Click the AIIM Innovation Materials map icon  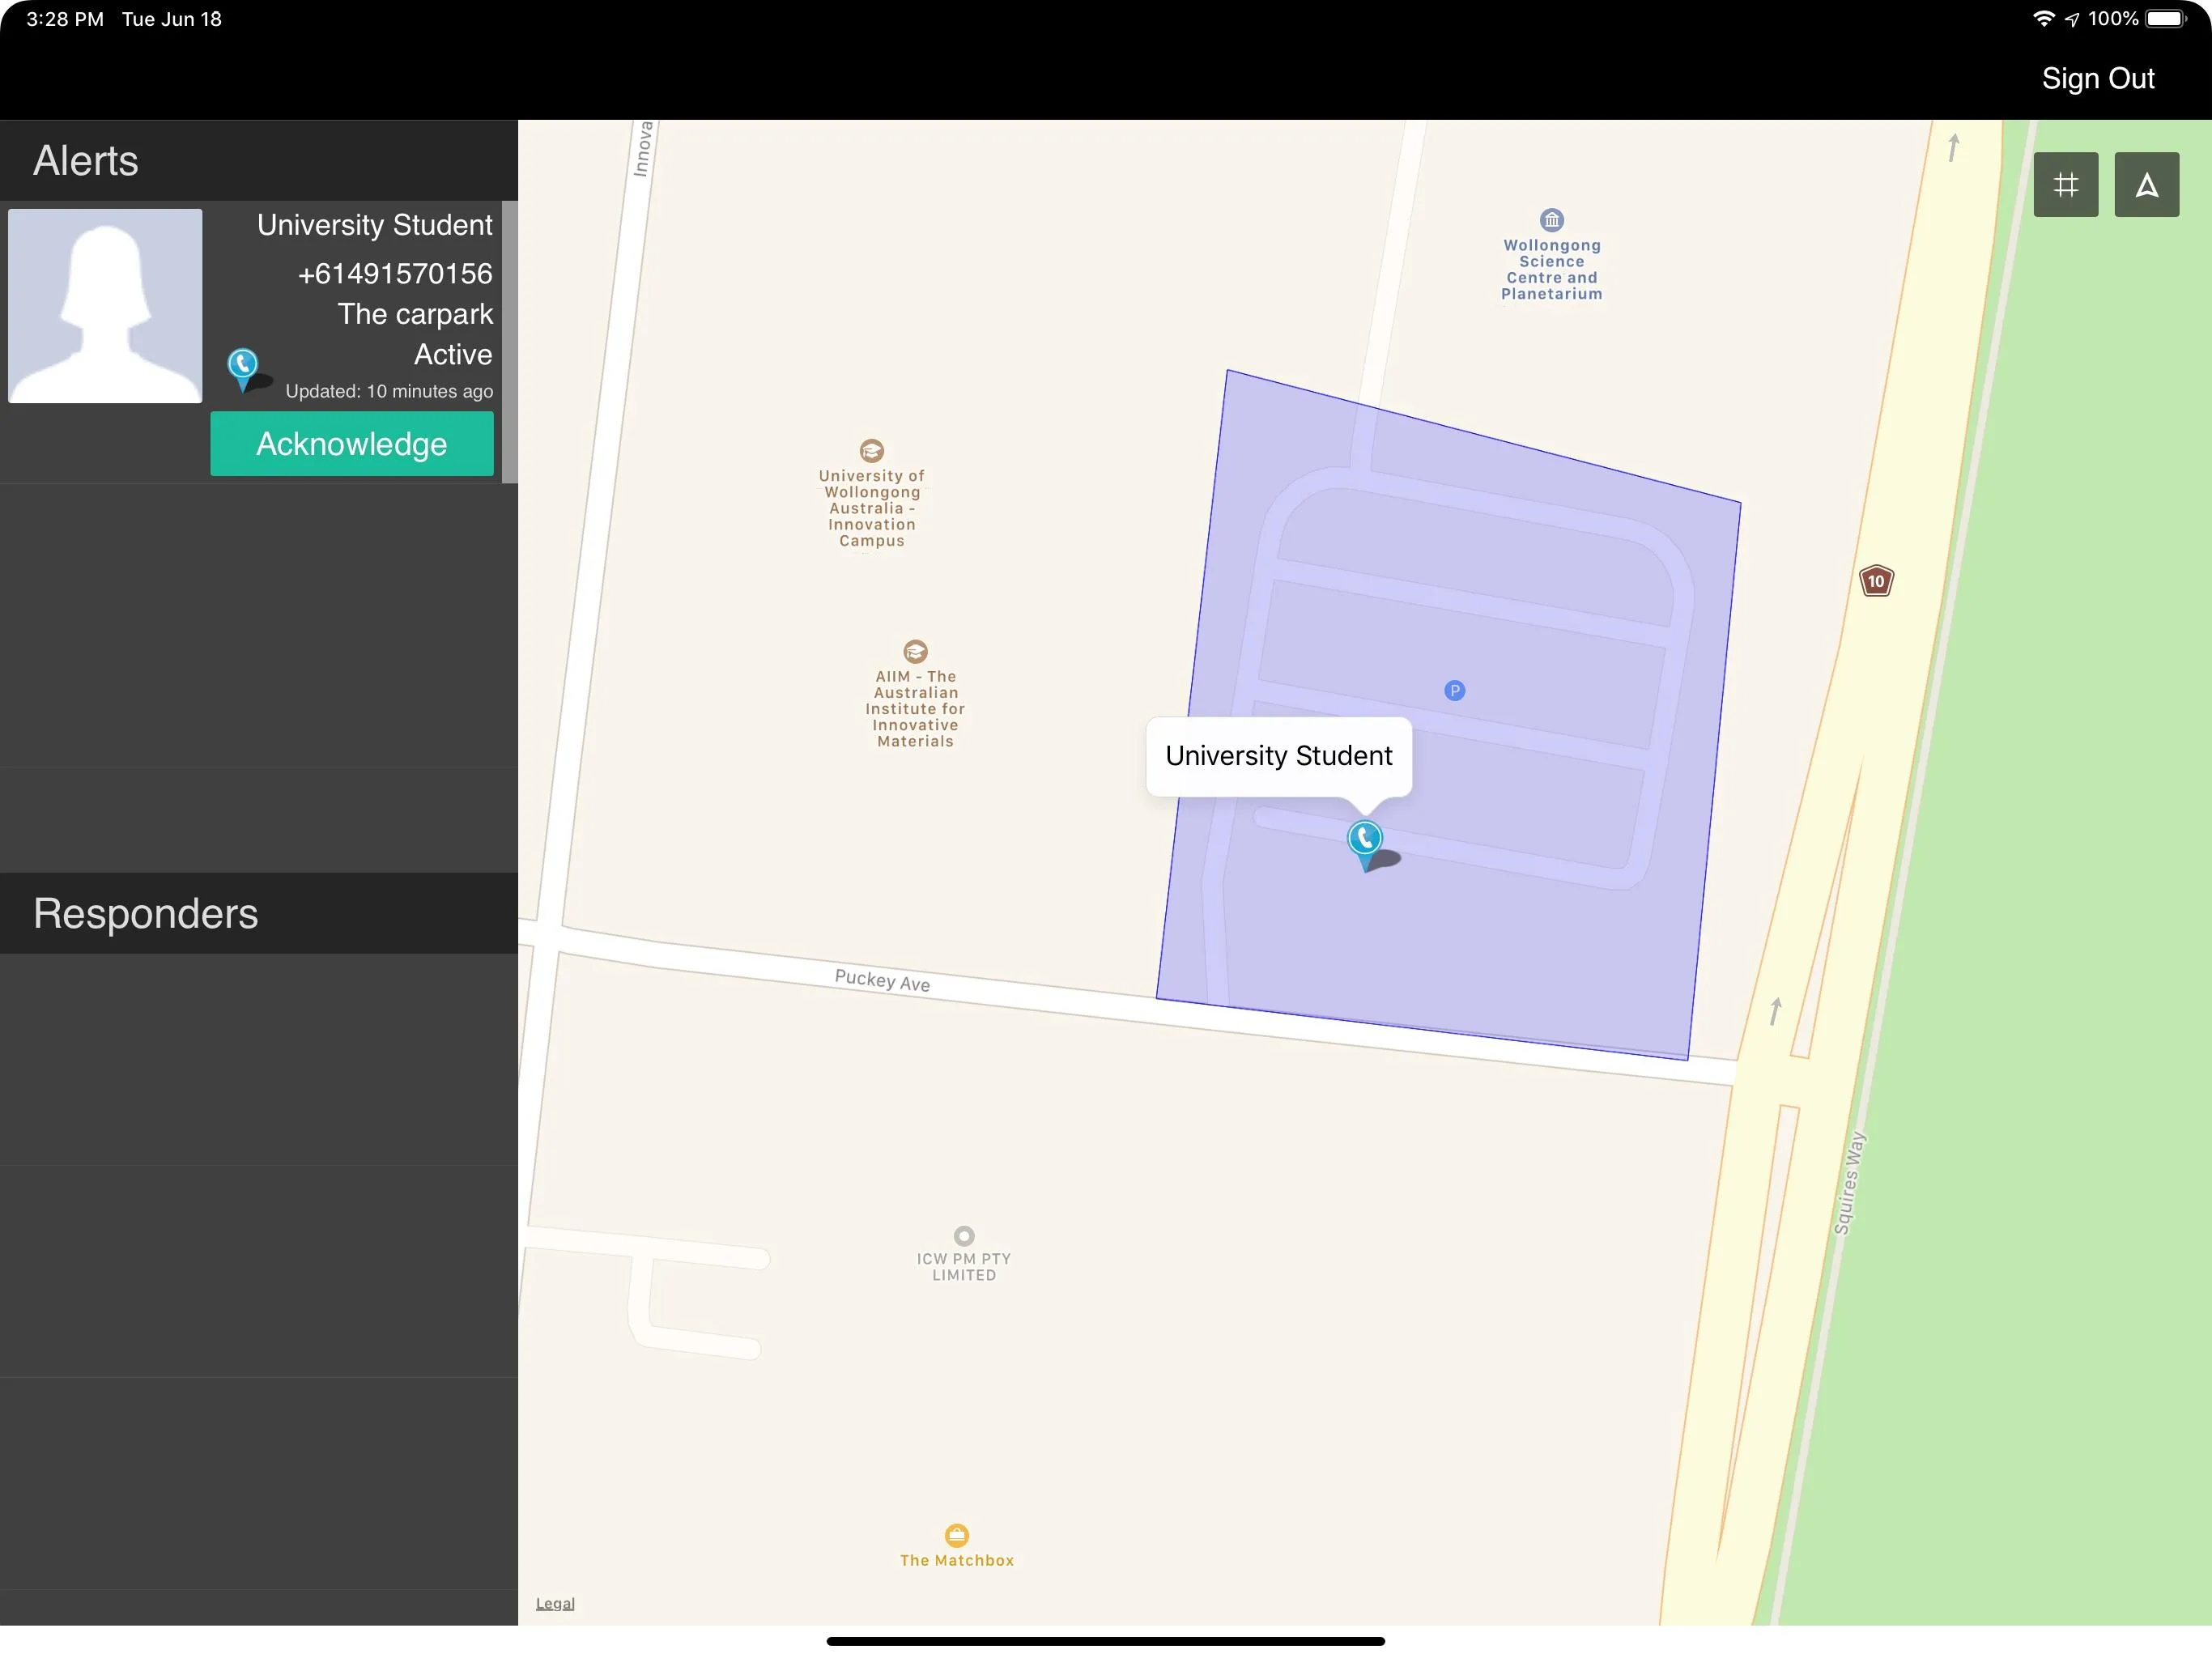tap(914, 652)
